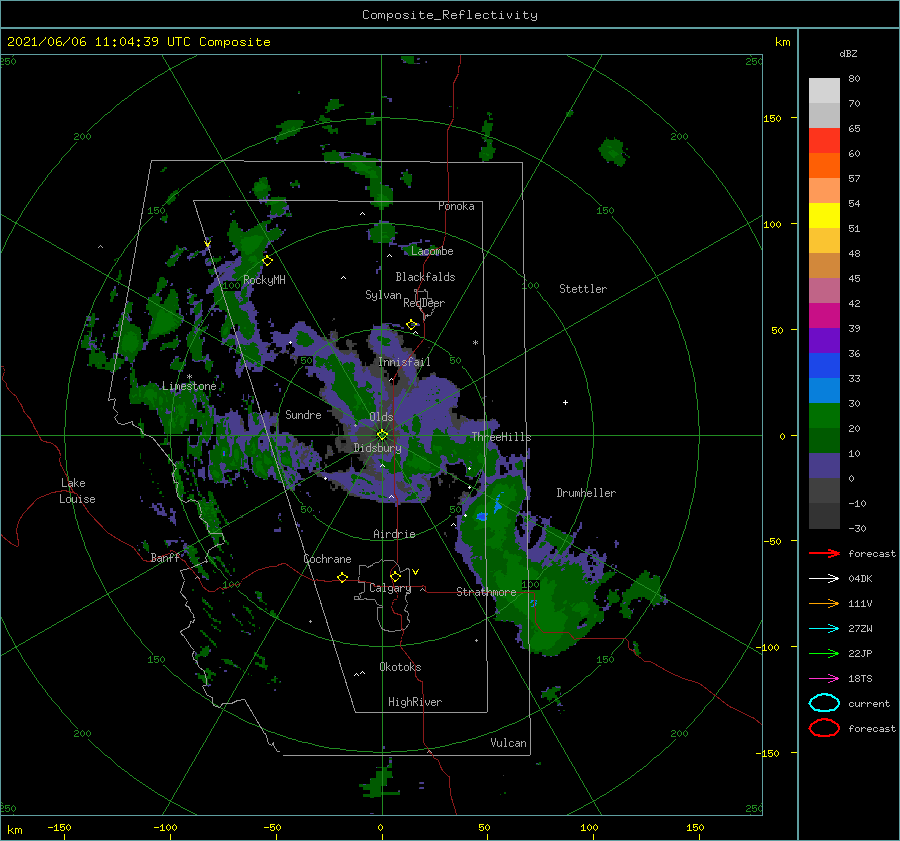Click the current legend text
The width and height of the screenshot is (900, 841).
click(869, 704)
